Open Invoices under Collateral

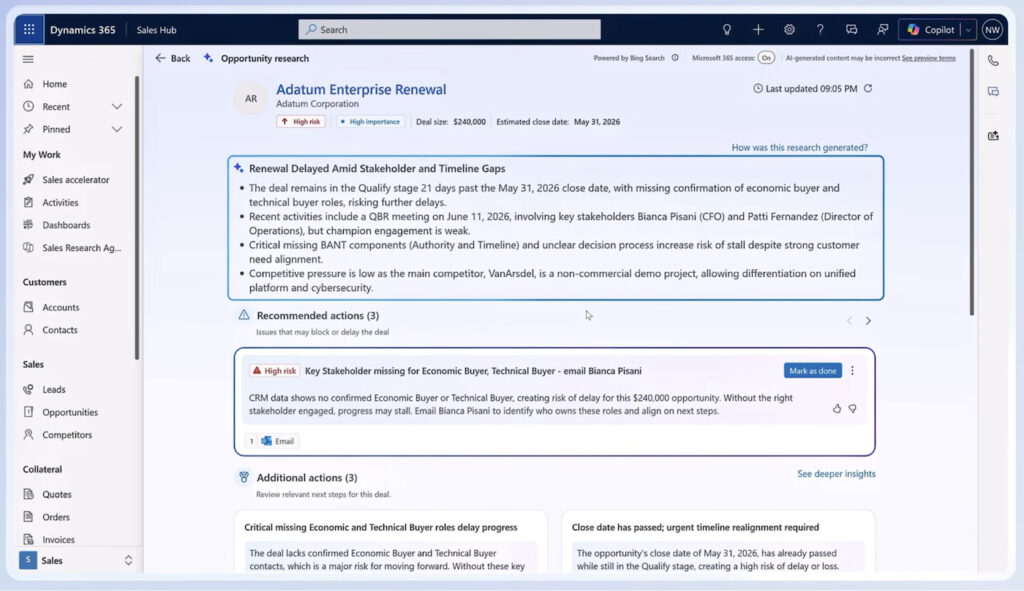point(58,539)
